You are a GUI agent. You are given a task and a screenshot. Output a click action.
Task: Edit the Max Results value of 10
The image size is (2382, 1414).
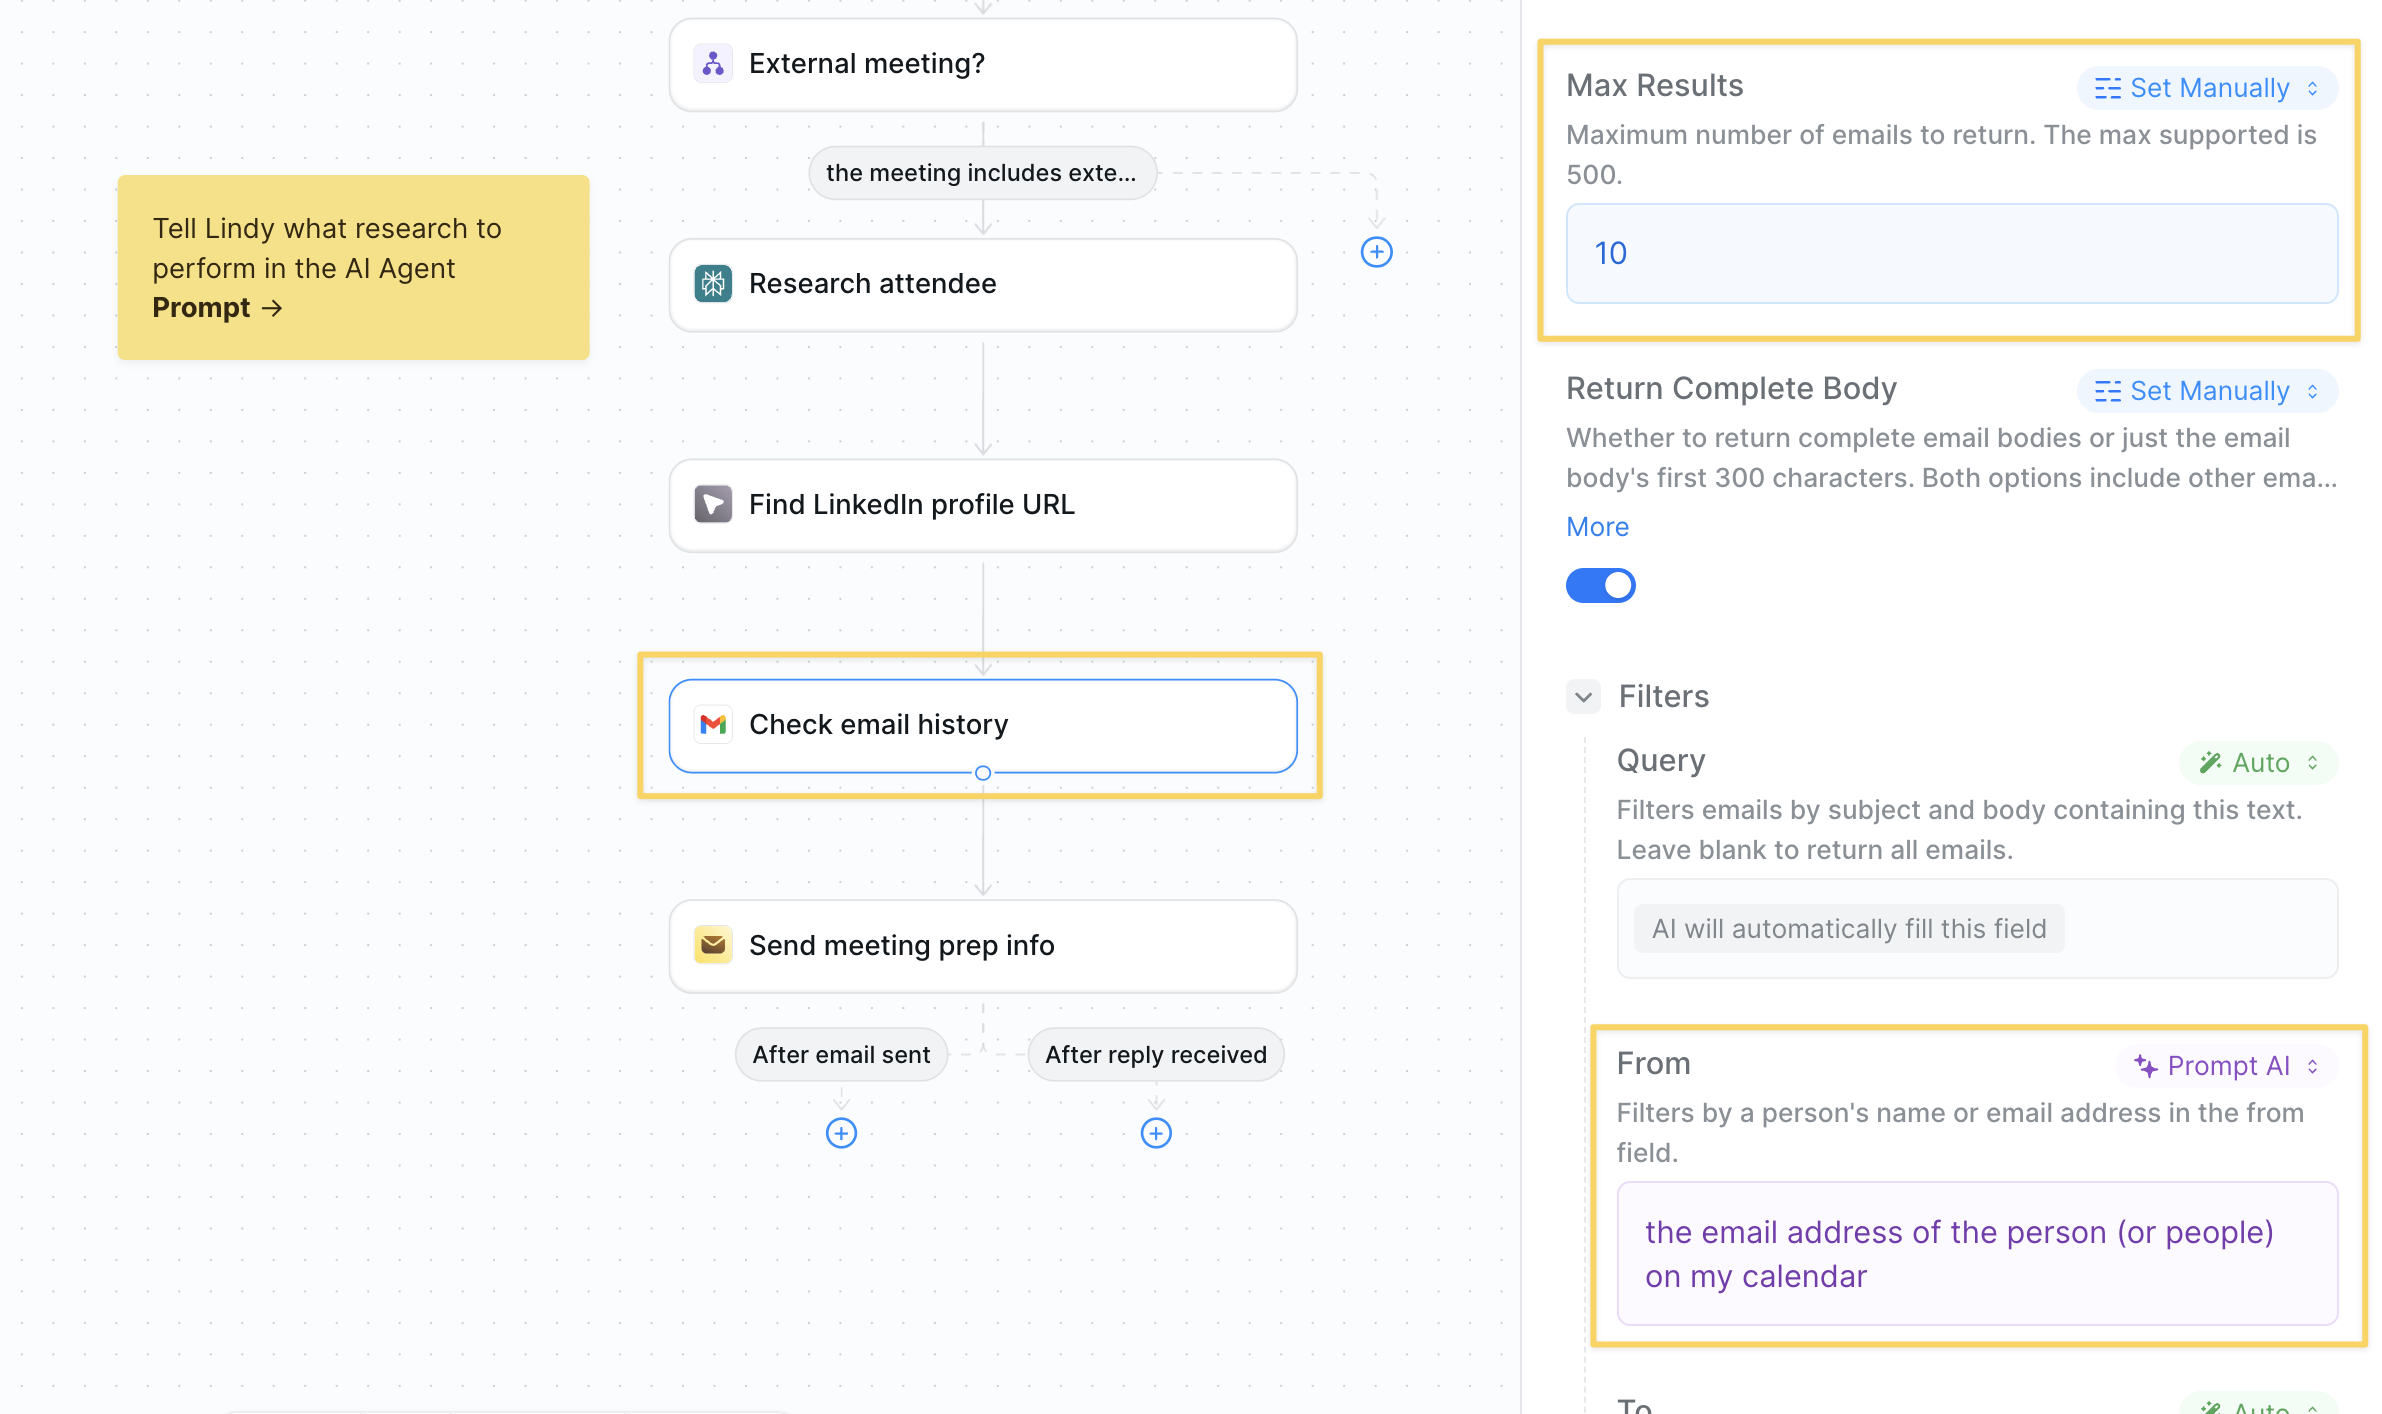pyautogui.click(x=1950, y=253)
